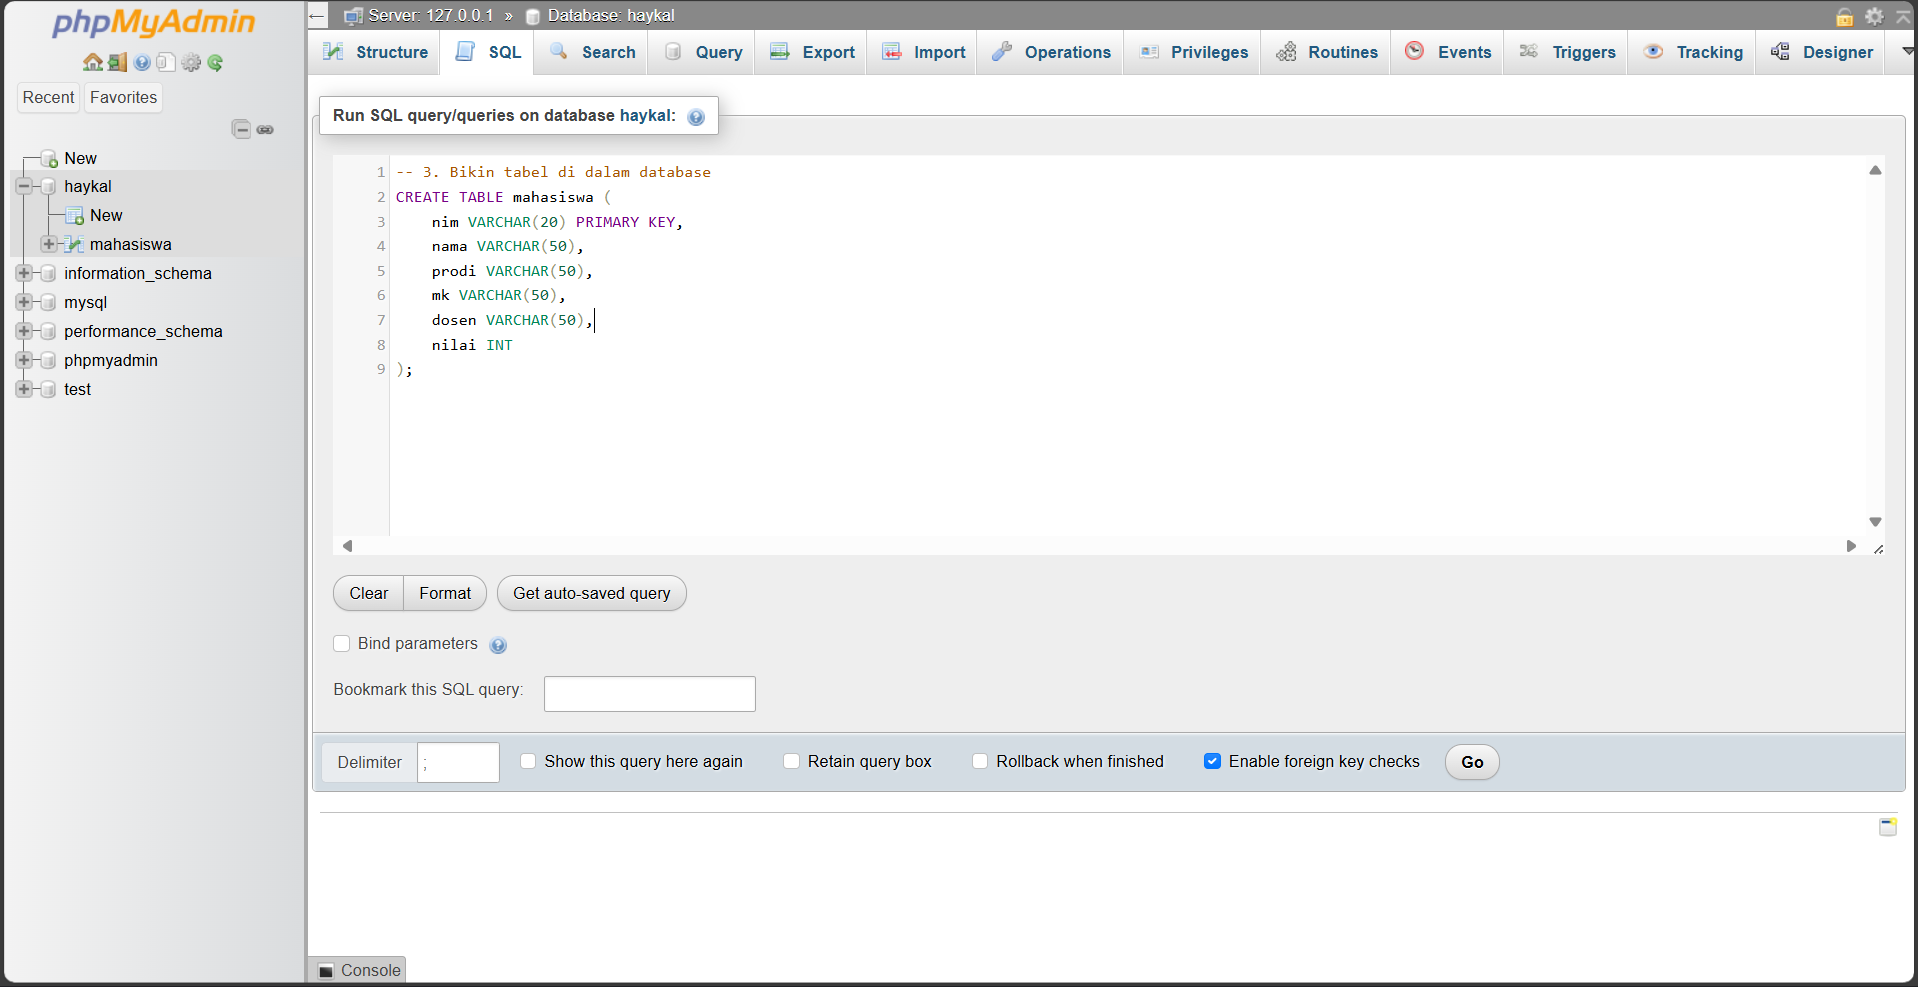
Task: Click the haykal database cylinder icon
Action: (x=48, y=187)
